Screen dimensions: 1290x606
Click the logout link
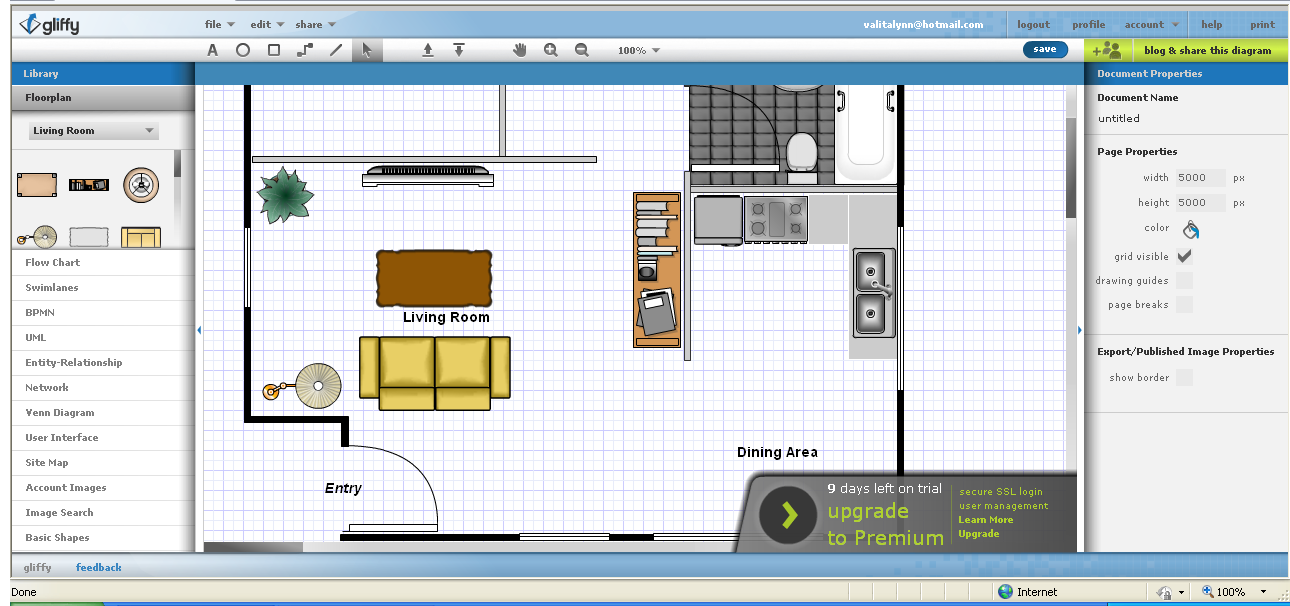click(x=1033, y=24)
